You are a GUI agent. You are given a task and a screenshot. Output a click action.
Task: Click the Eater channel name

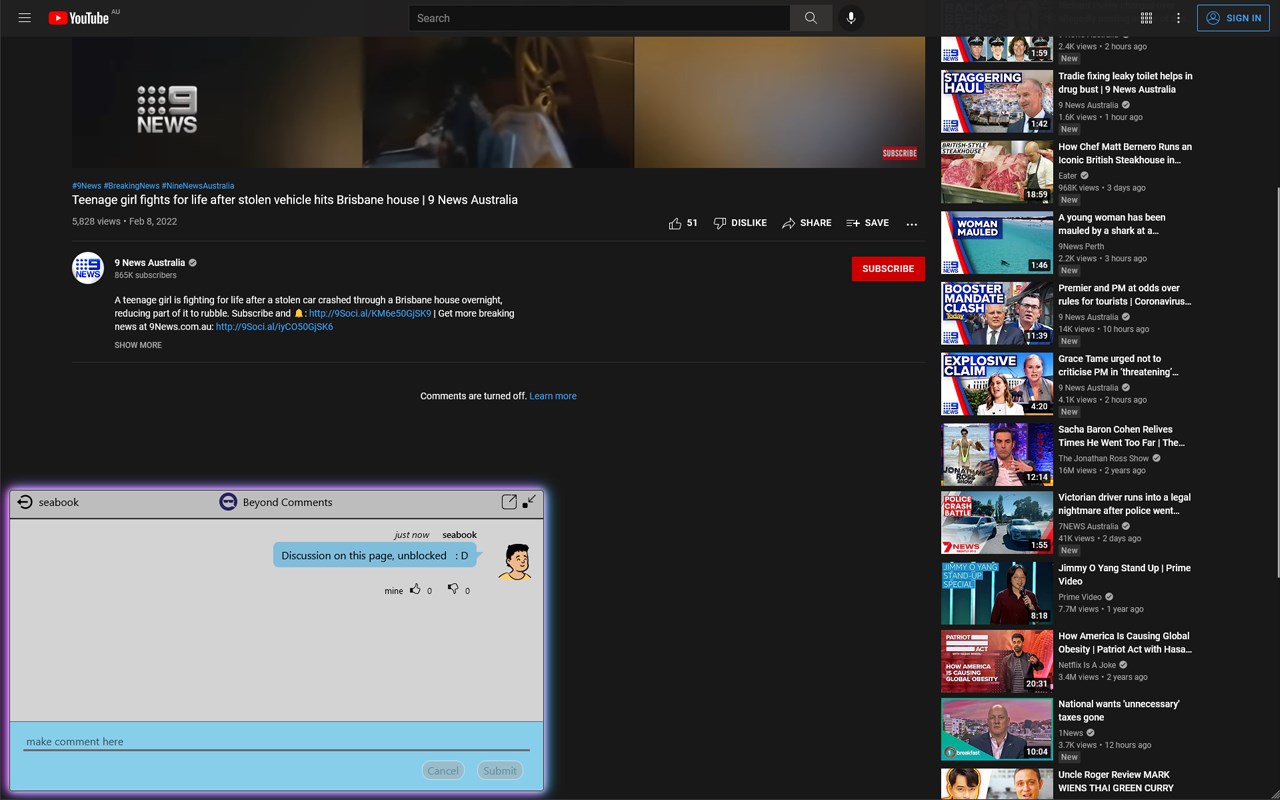1068,176
